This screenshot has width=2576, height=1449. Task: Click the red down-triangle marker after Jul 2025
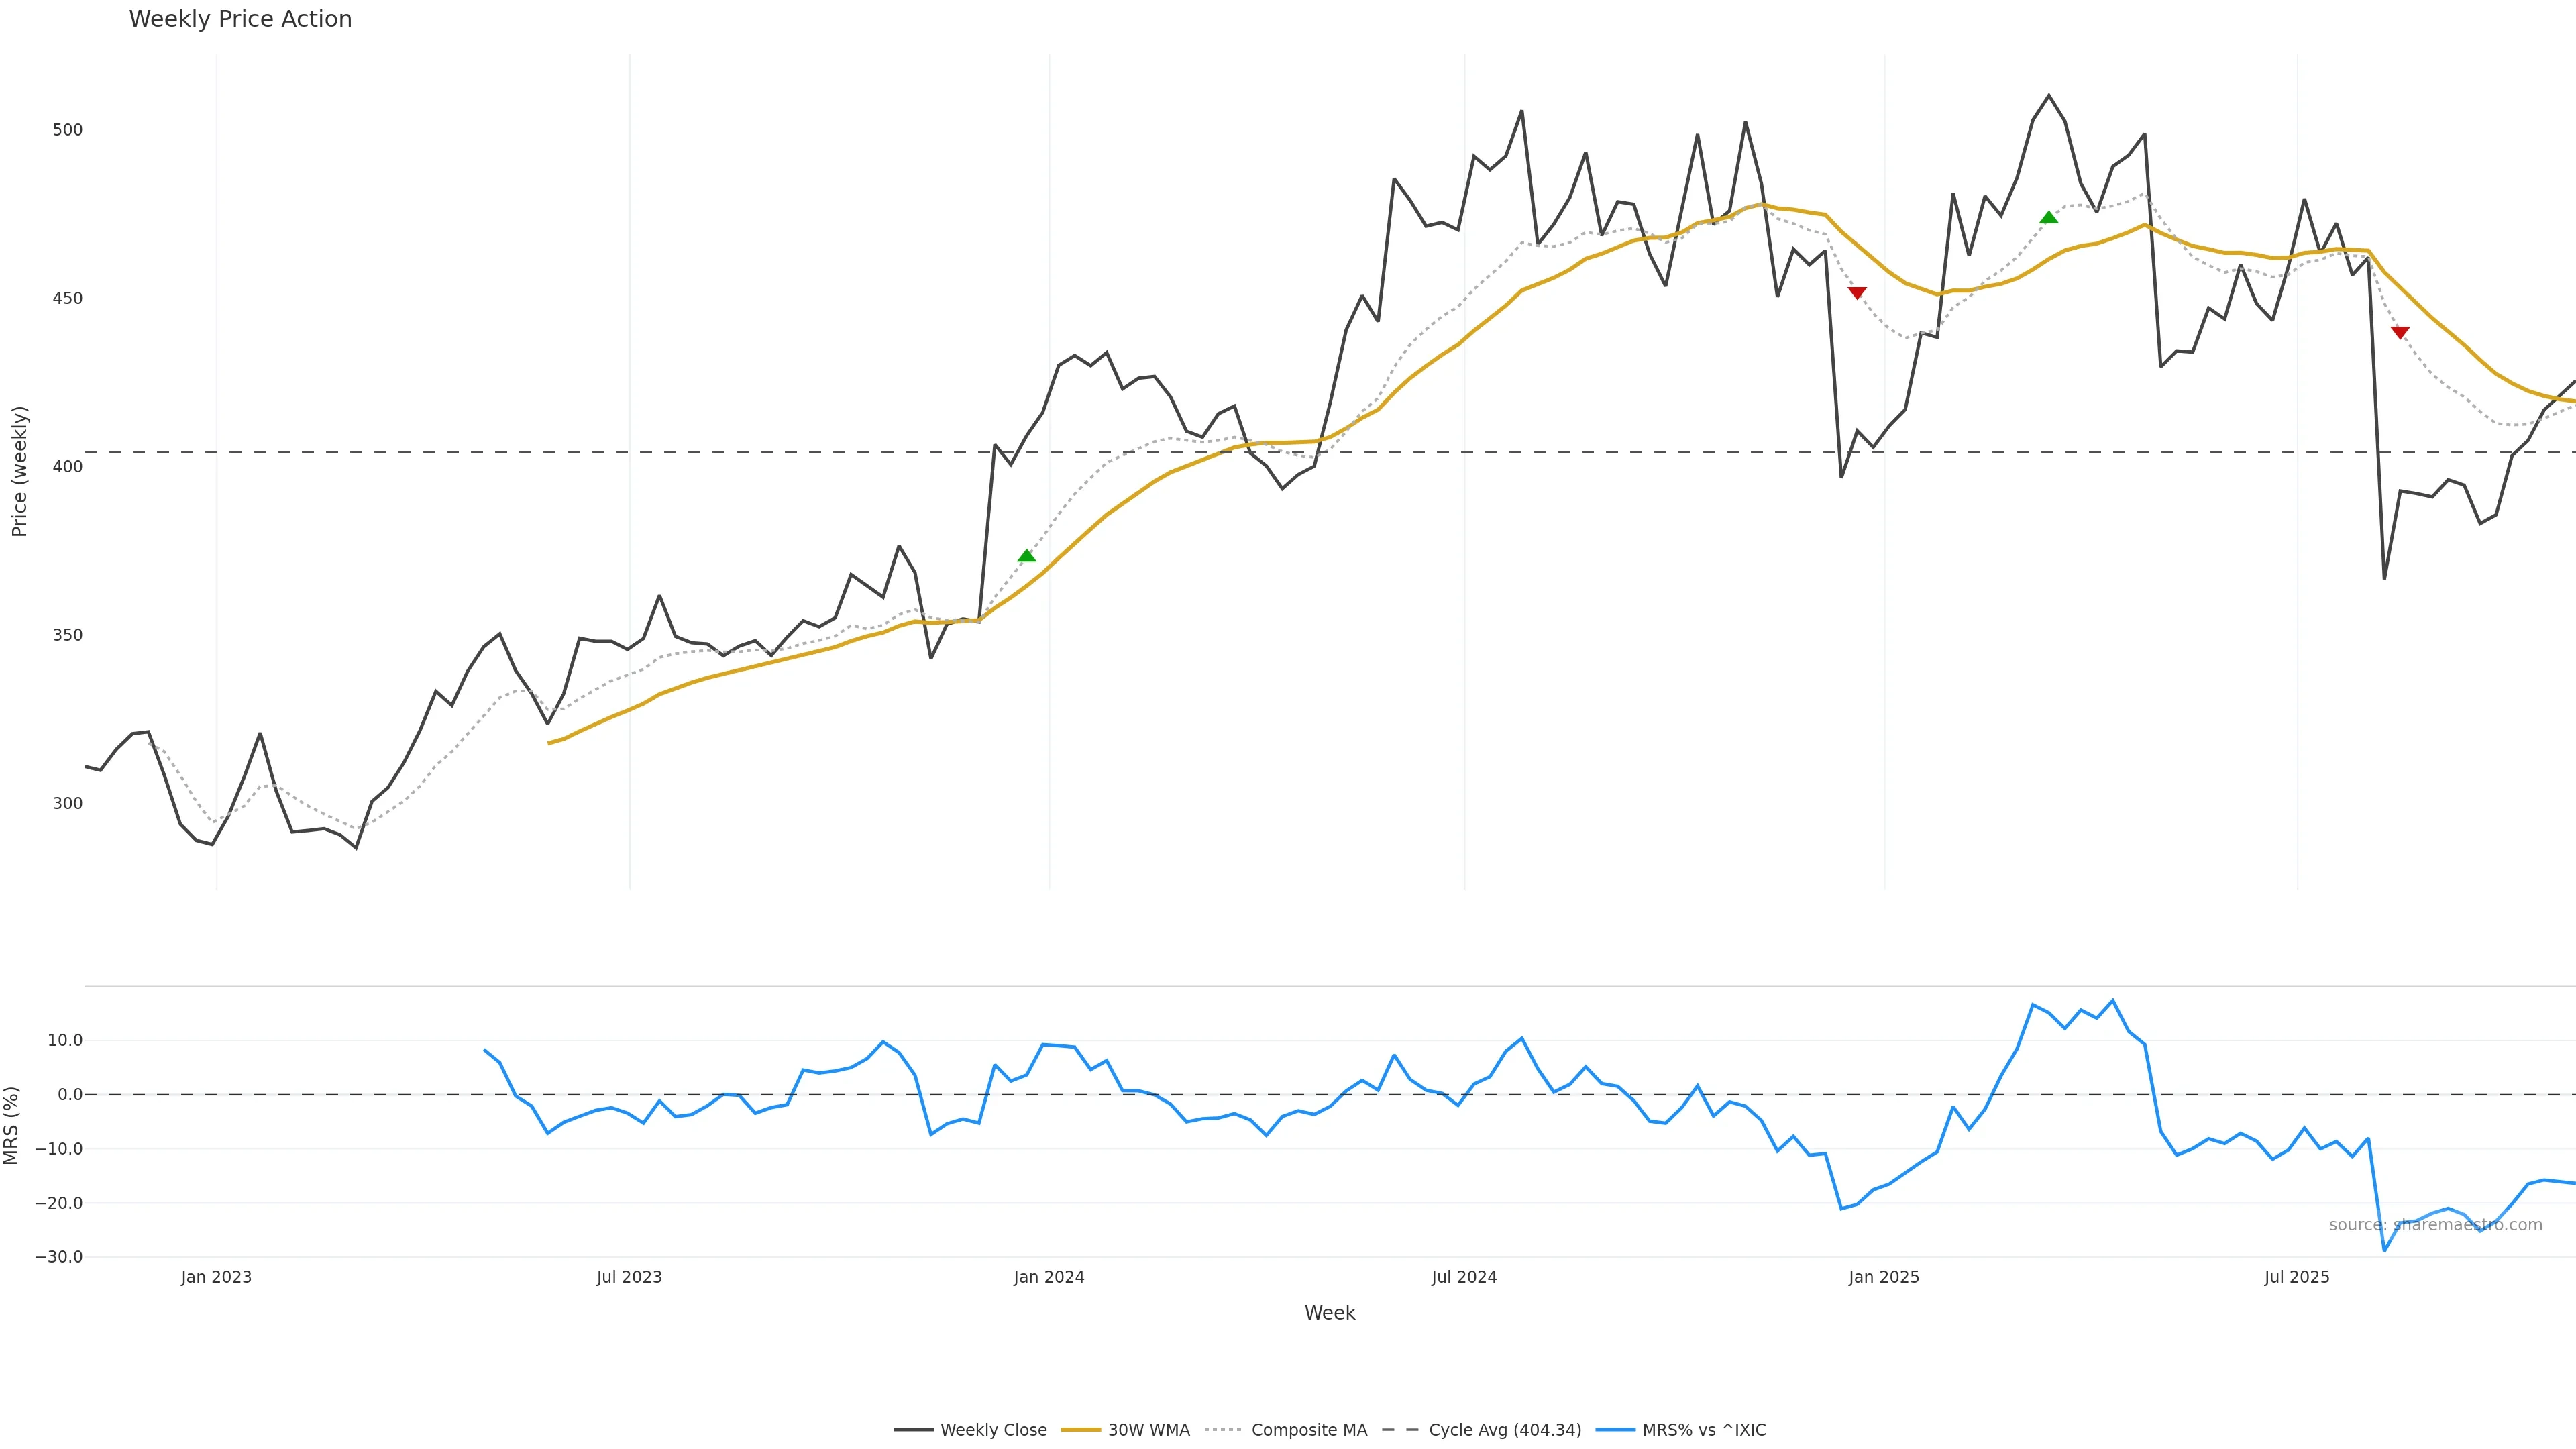(2400, 333)
